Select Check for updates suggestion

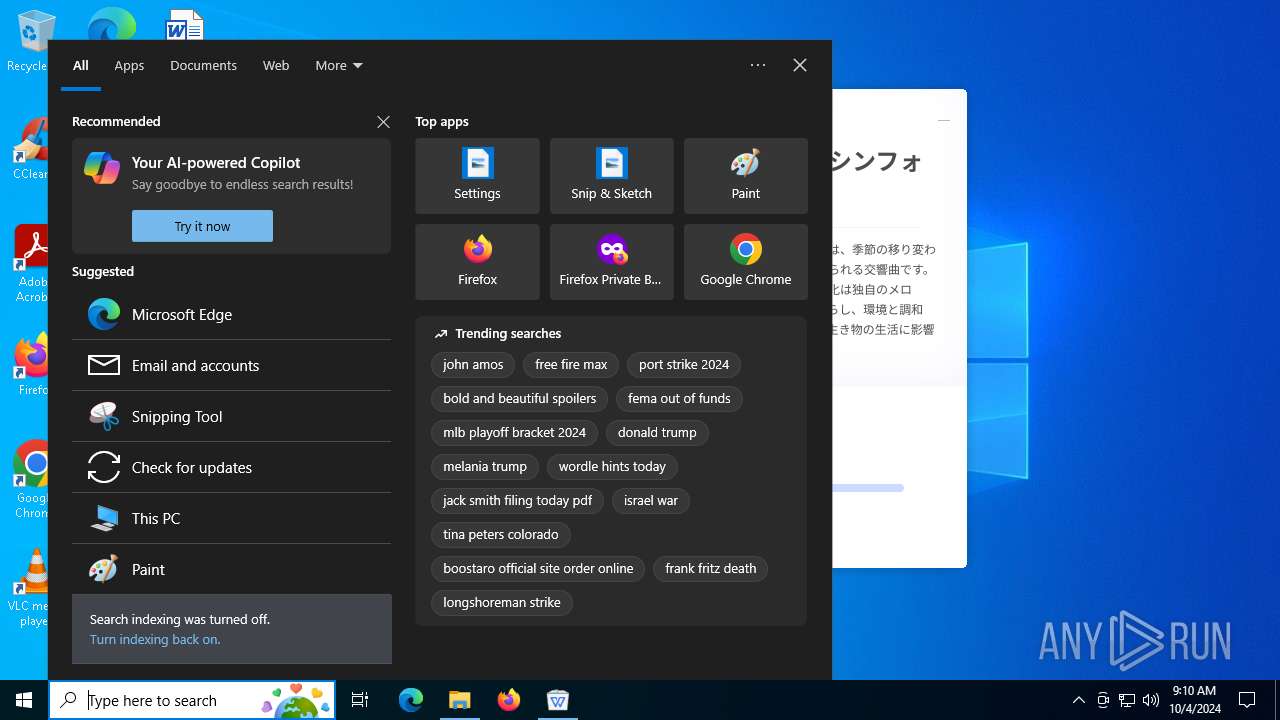[x=231, y=467]
